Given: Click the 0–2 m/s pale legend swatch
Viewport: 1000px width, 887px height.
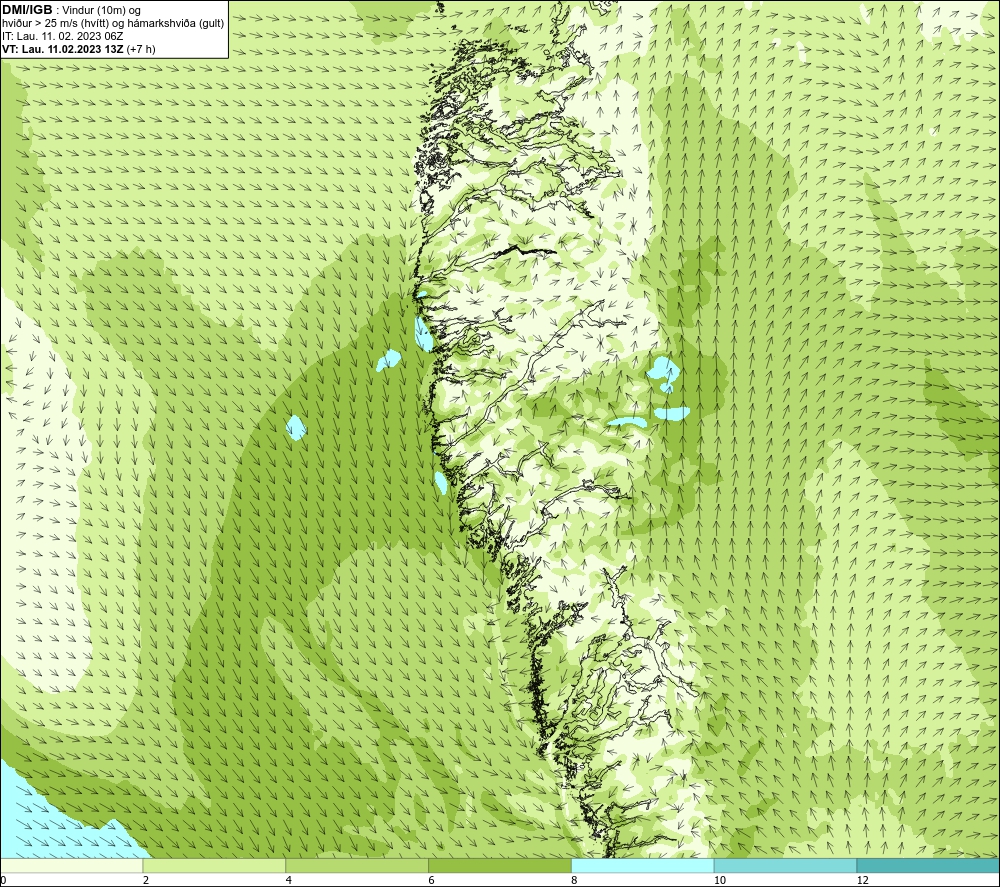Looking at the screenshot, I should [x=71, y=865].
